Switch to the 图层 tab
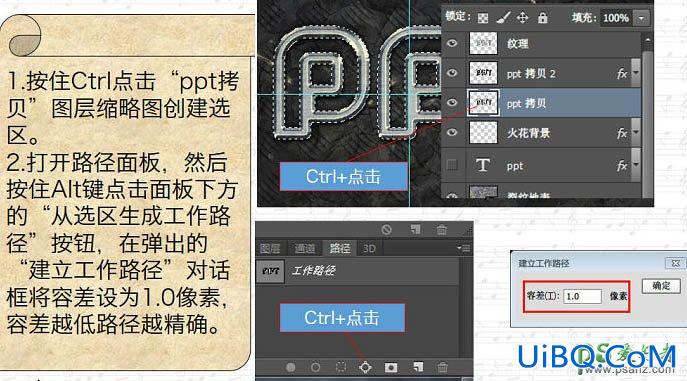This screenshot has height=381, width=687. pyautogui.click(x=270, y=248)
